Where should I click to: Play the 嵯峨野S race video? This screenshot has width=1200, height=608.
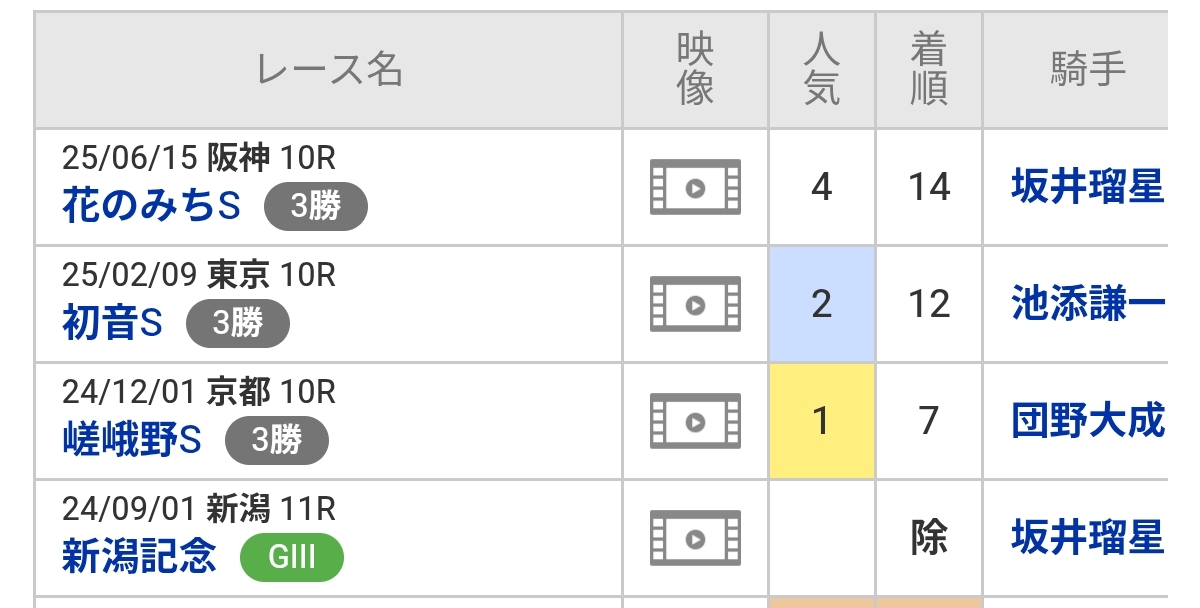tap(695, 421)
